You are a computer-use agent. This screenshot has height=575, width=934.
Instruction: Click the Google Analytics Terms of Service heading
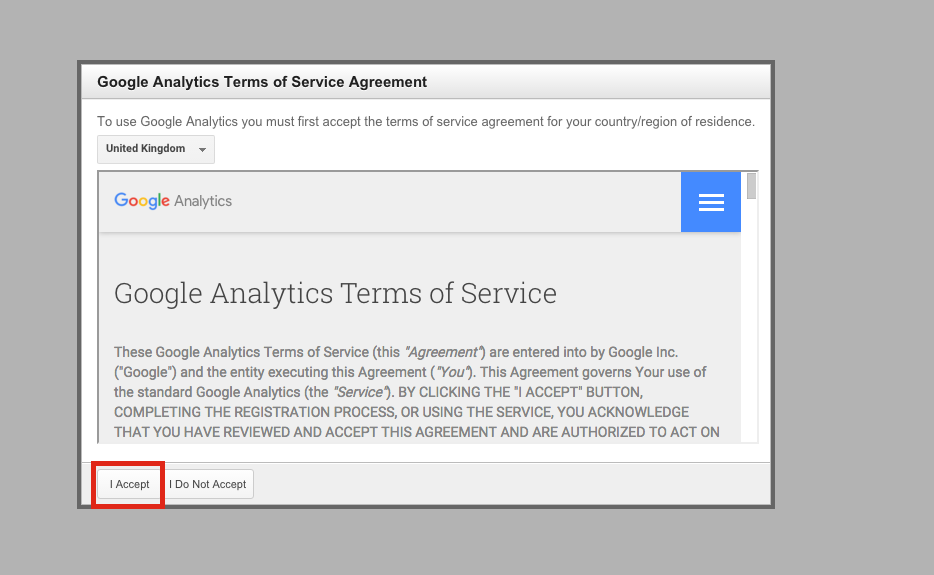[335, 293]
